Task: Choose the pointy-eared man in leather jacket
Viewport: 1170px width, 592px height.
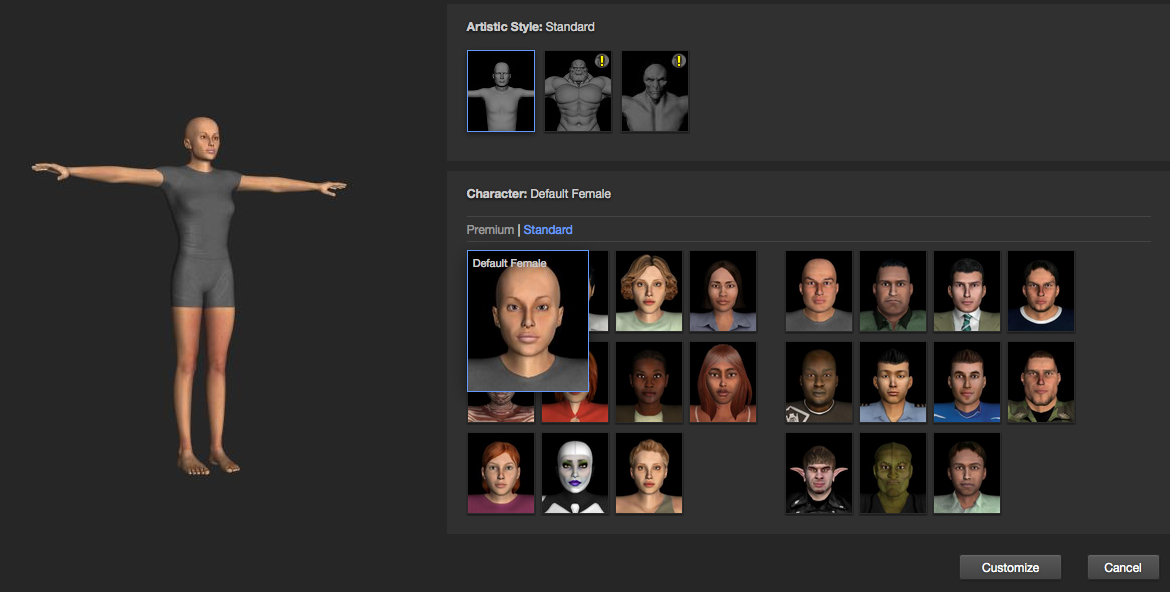Action: pos(819,473)
